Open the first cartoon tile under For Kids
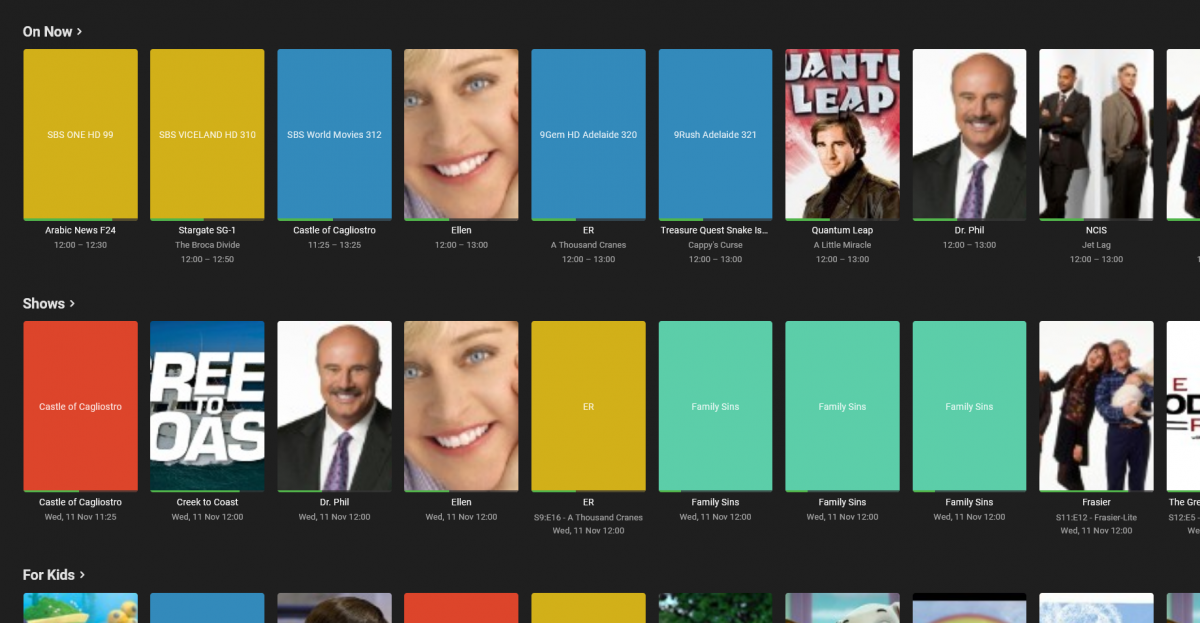Image resolution: width=1200 pixels, height=623 pixels. [80, 608]
